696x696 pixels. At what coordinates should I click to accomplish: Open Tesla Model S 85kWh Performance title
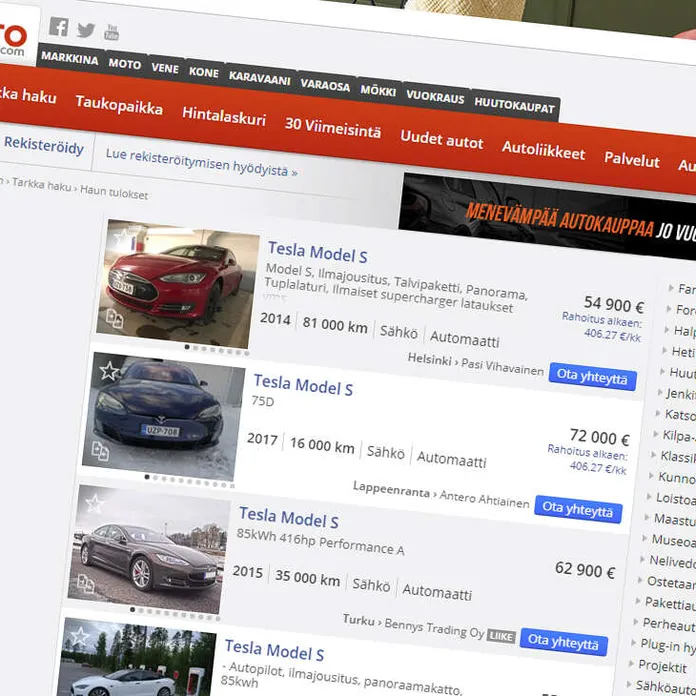(x=289, y=518)
